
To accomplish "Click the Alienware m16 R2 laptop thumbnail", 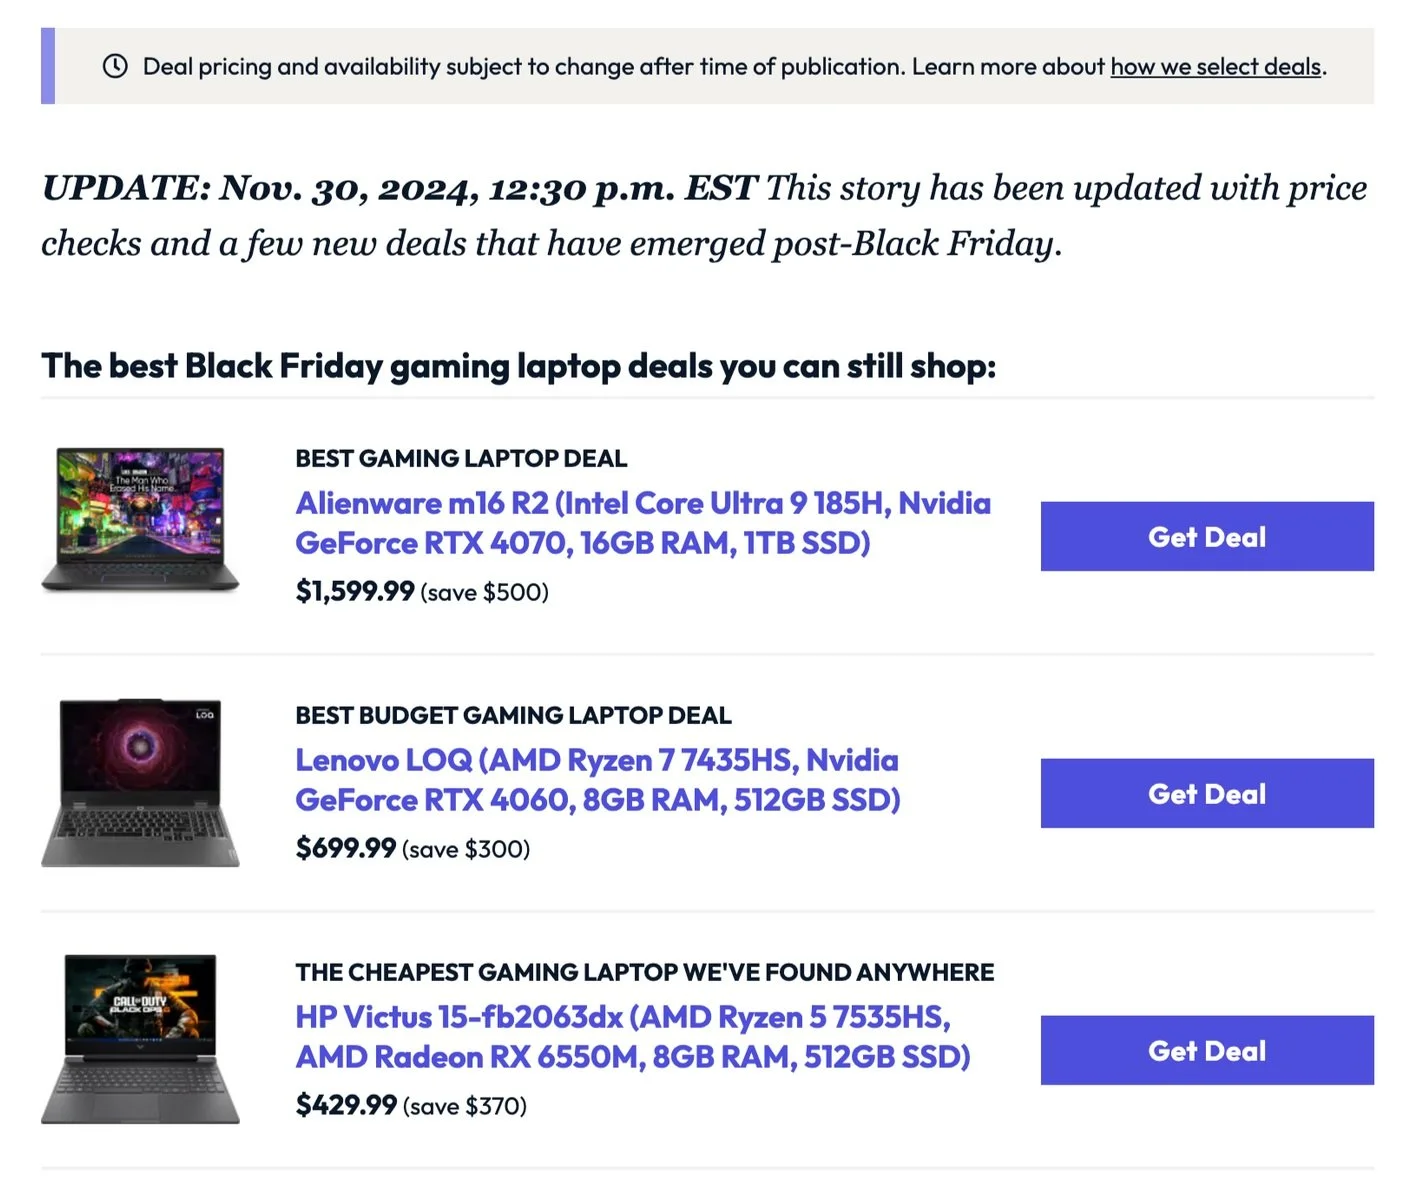I will [140, 520].
